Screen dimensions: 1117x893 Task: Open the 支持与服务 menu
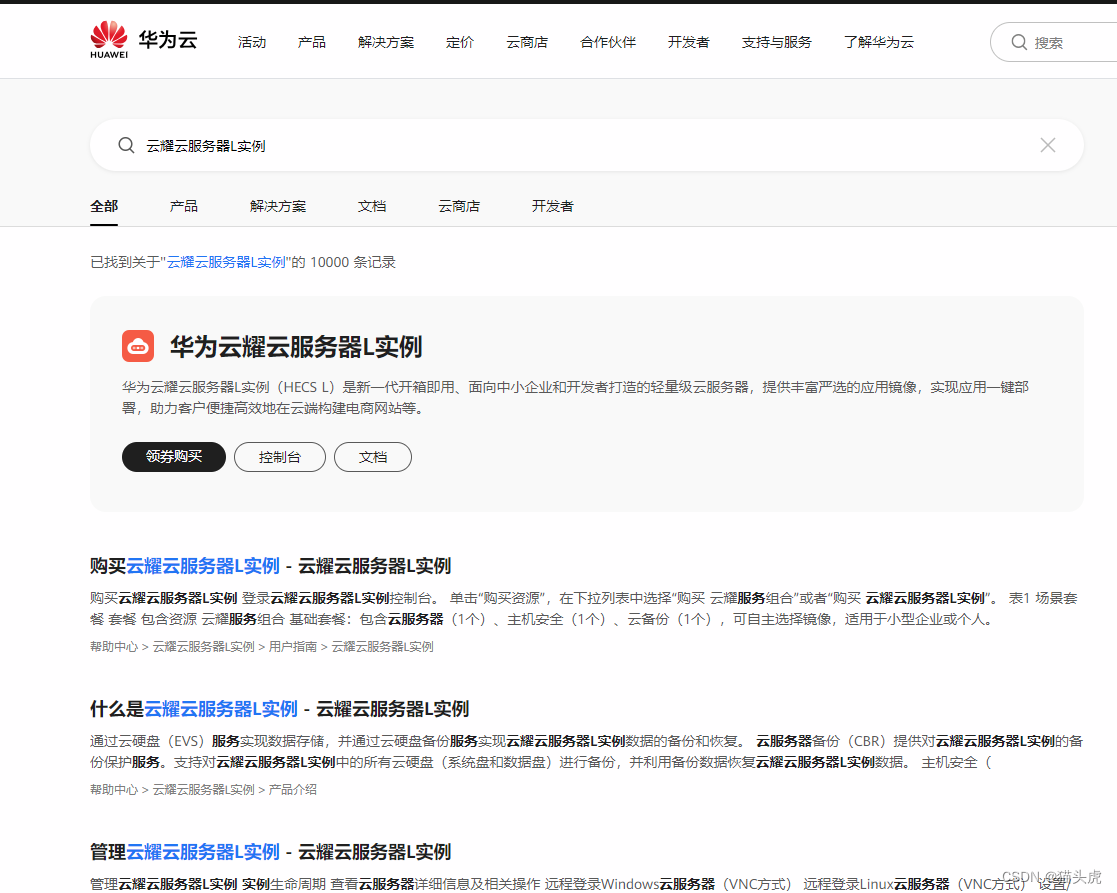[776, 42]
